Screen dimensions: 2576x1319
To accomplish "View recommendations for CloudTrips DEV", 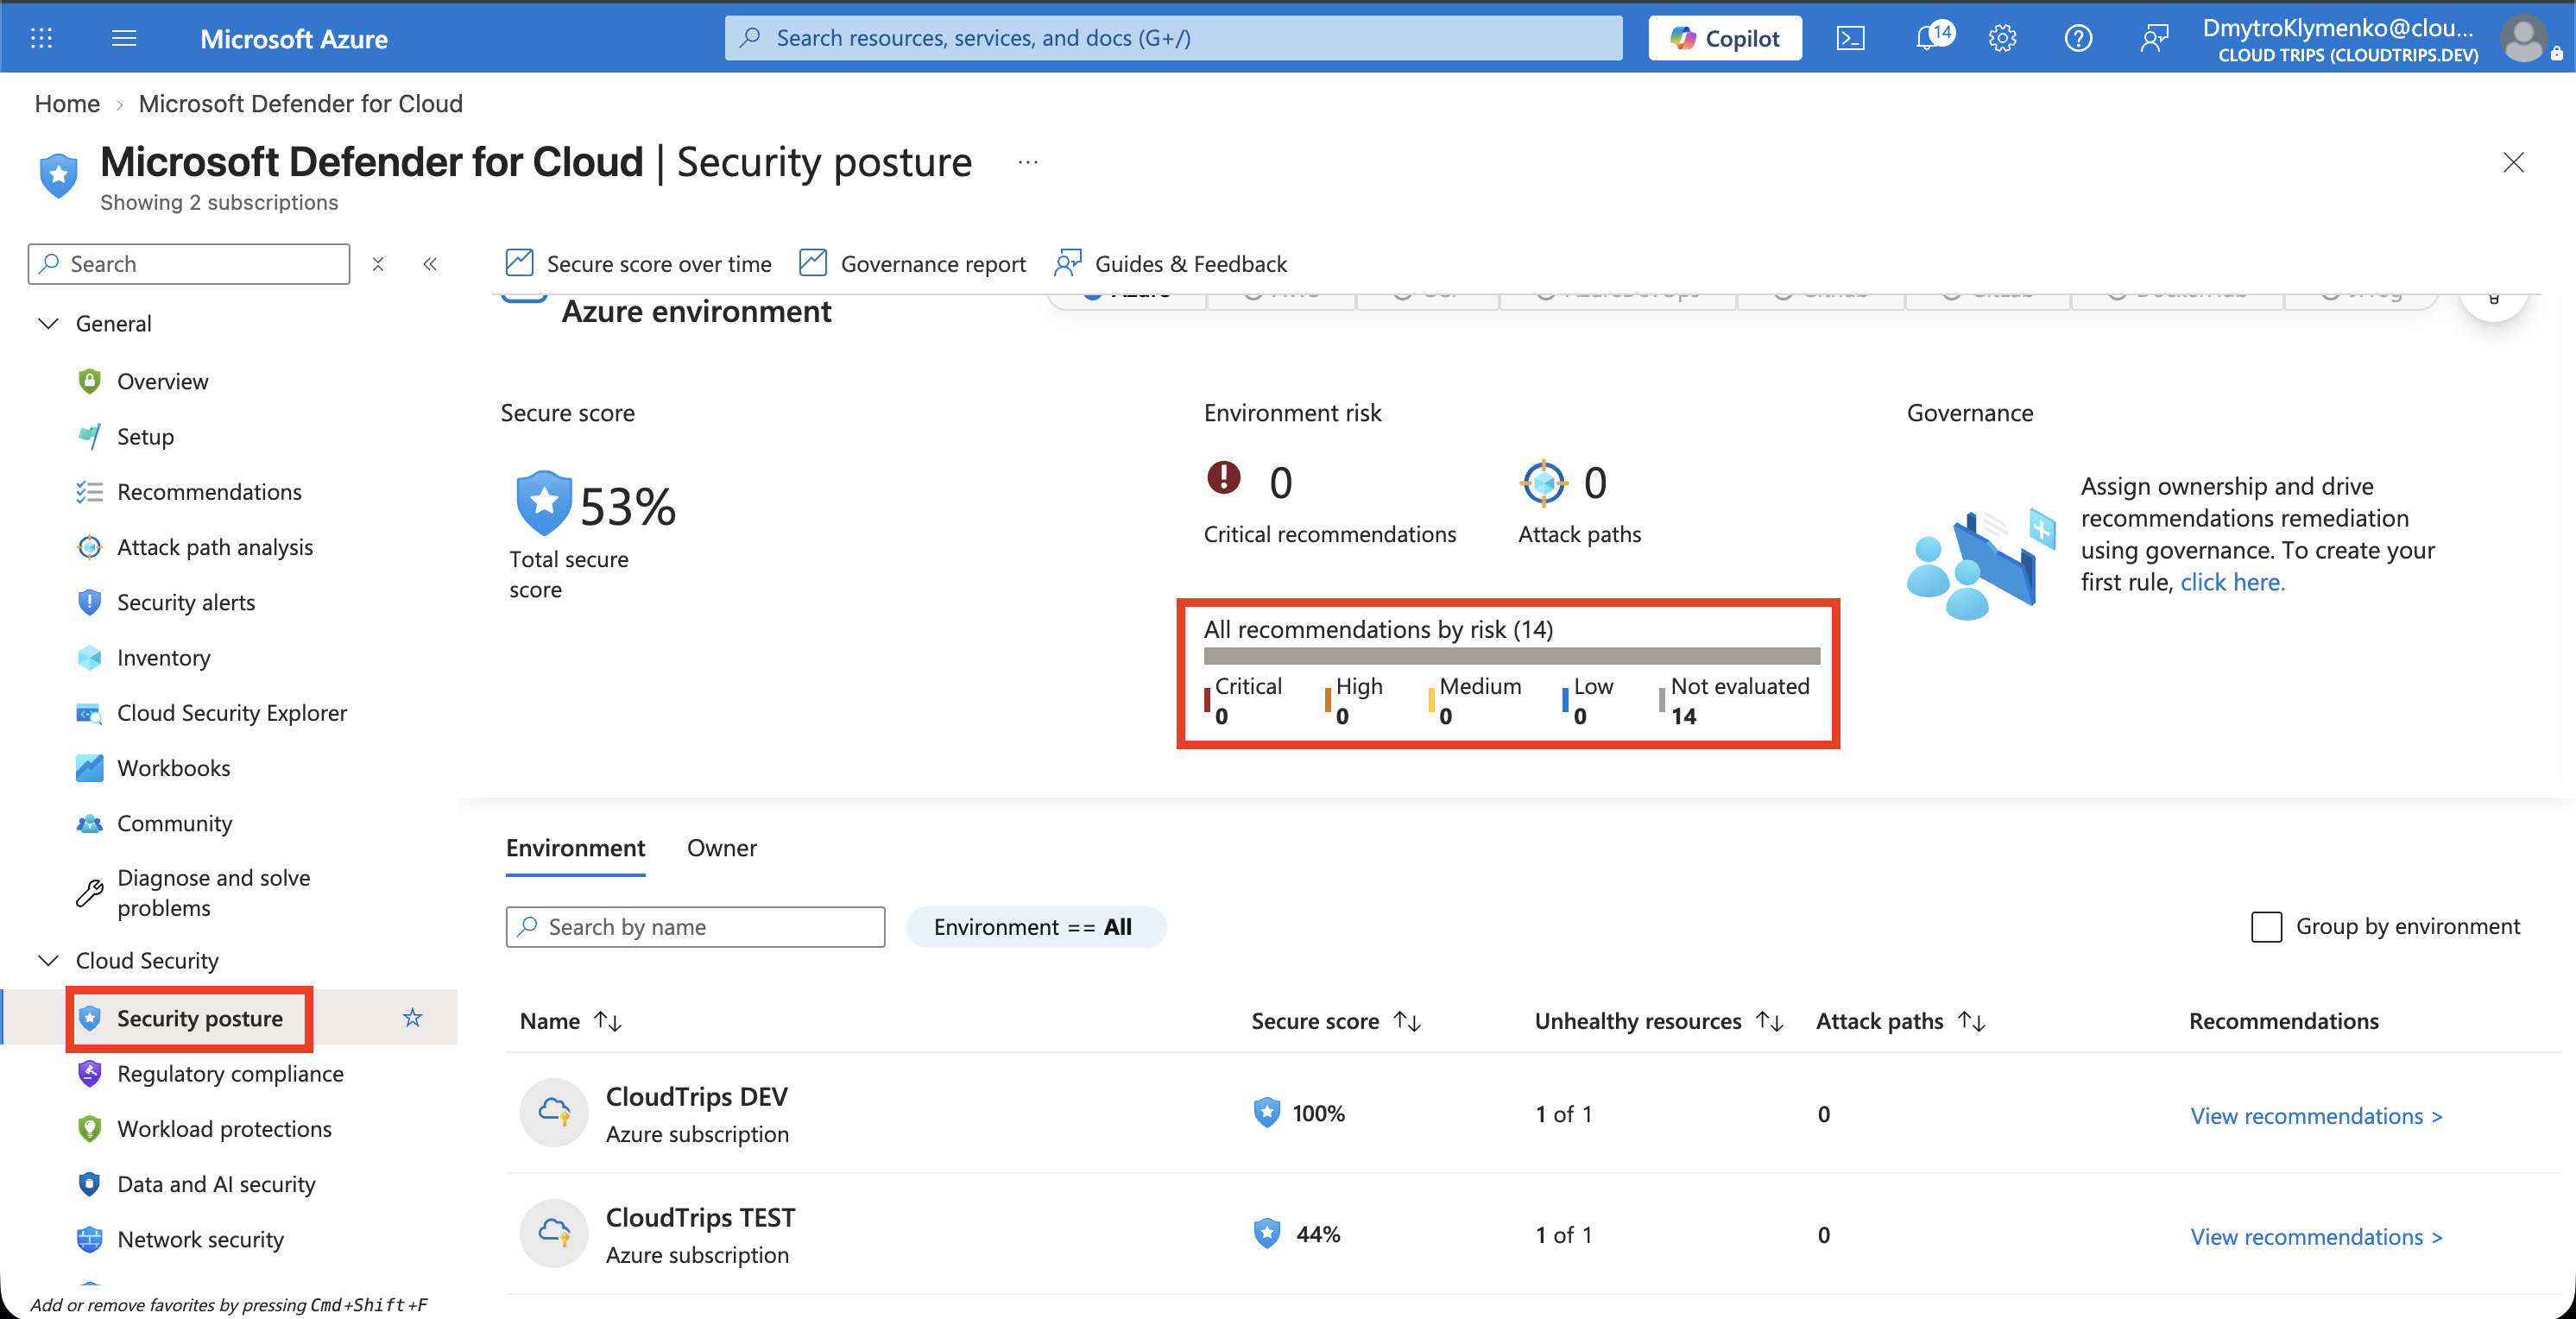I will 2316,1115.
